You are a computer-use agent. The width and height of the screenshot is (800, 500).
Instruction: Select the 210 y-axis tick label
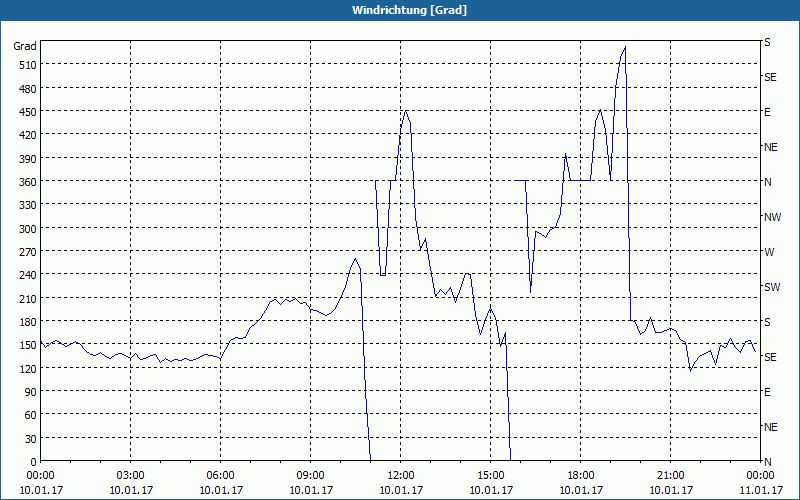28,298
